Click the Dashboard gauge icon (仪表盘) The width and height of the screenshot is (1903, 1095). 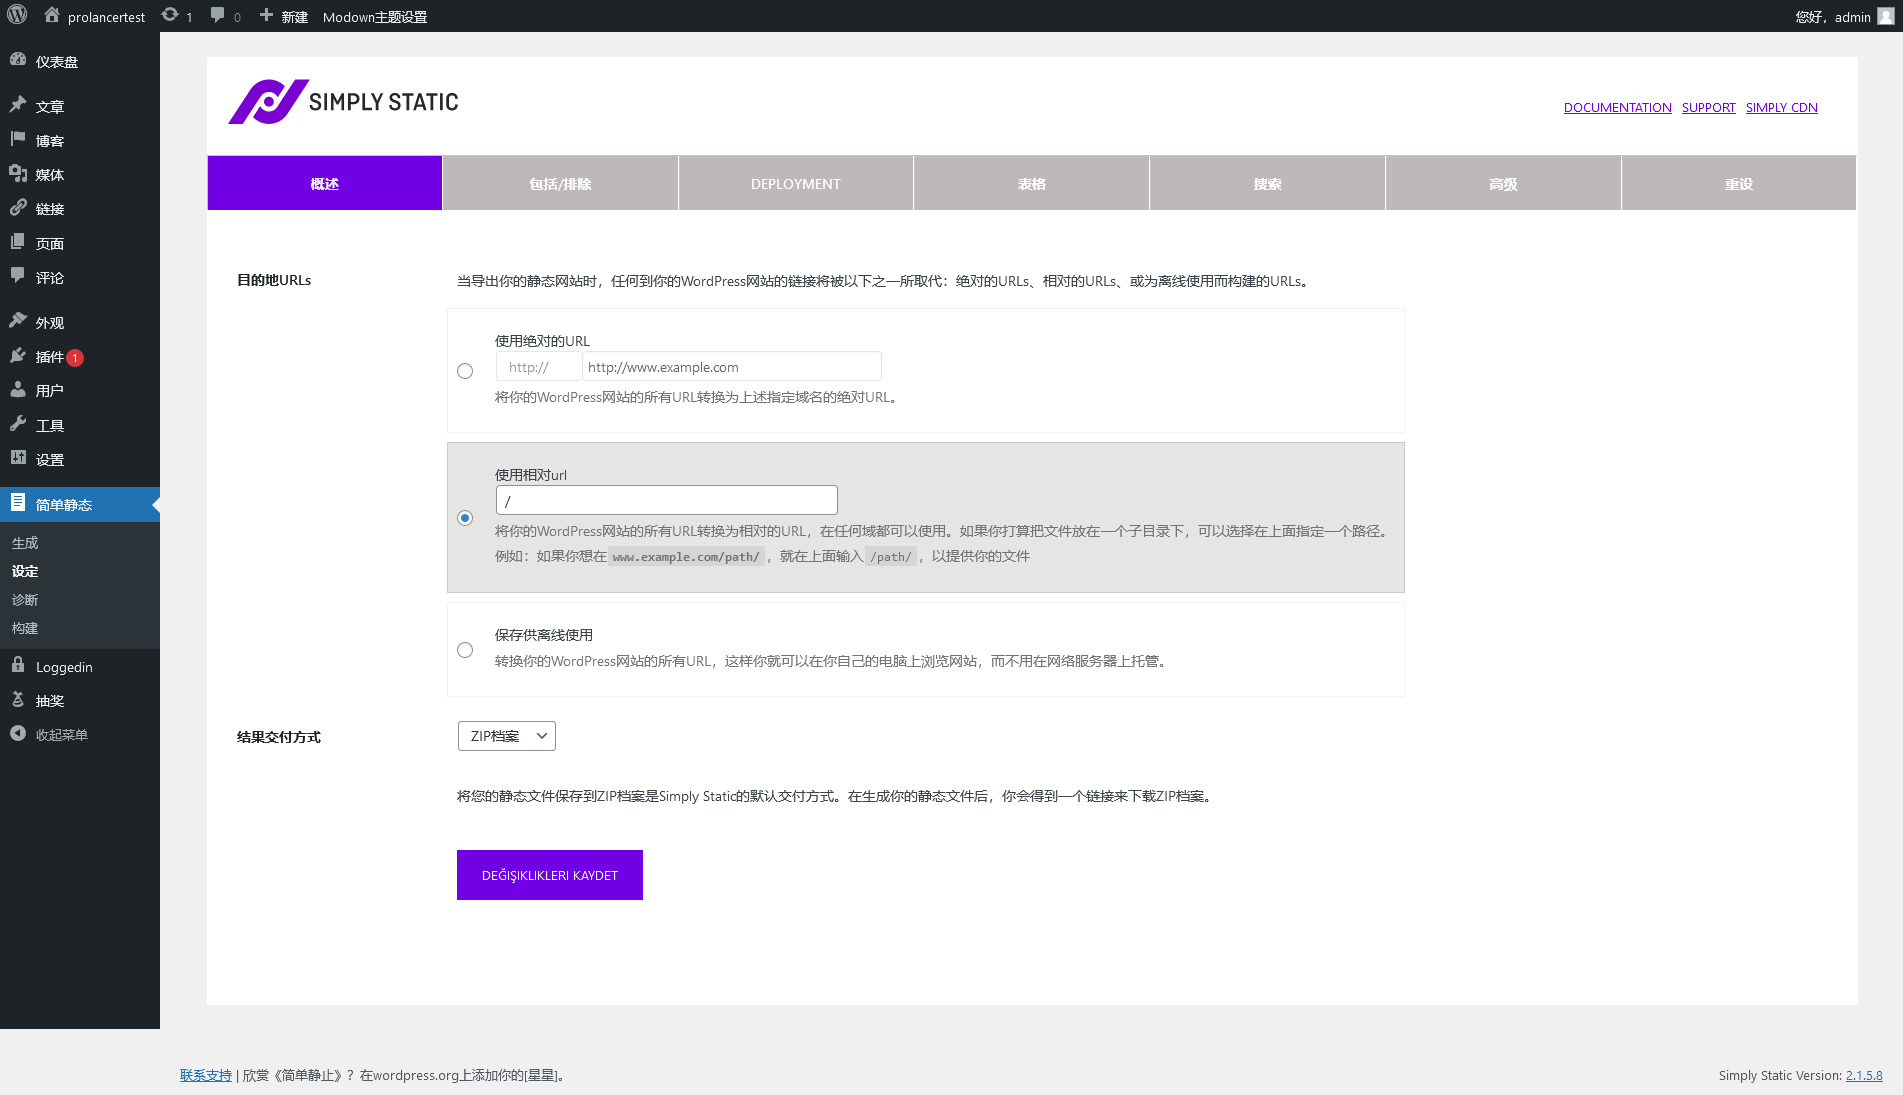pyautogui.click(x=18, y=60)
